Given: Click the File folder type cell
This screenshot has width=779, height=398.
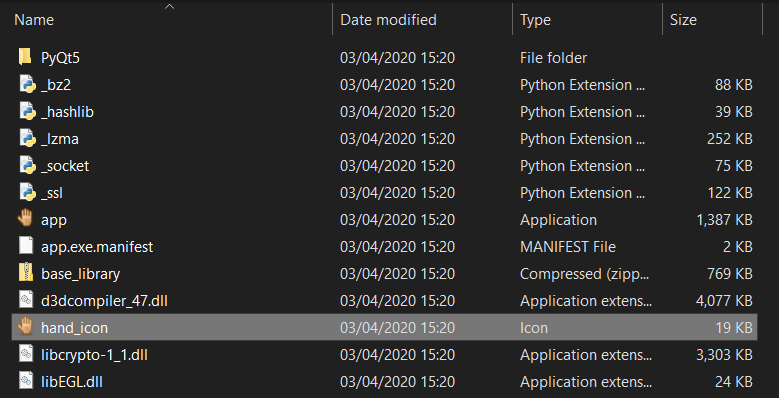Looking at the screenshot, I should coord(553,58).
